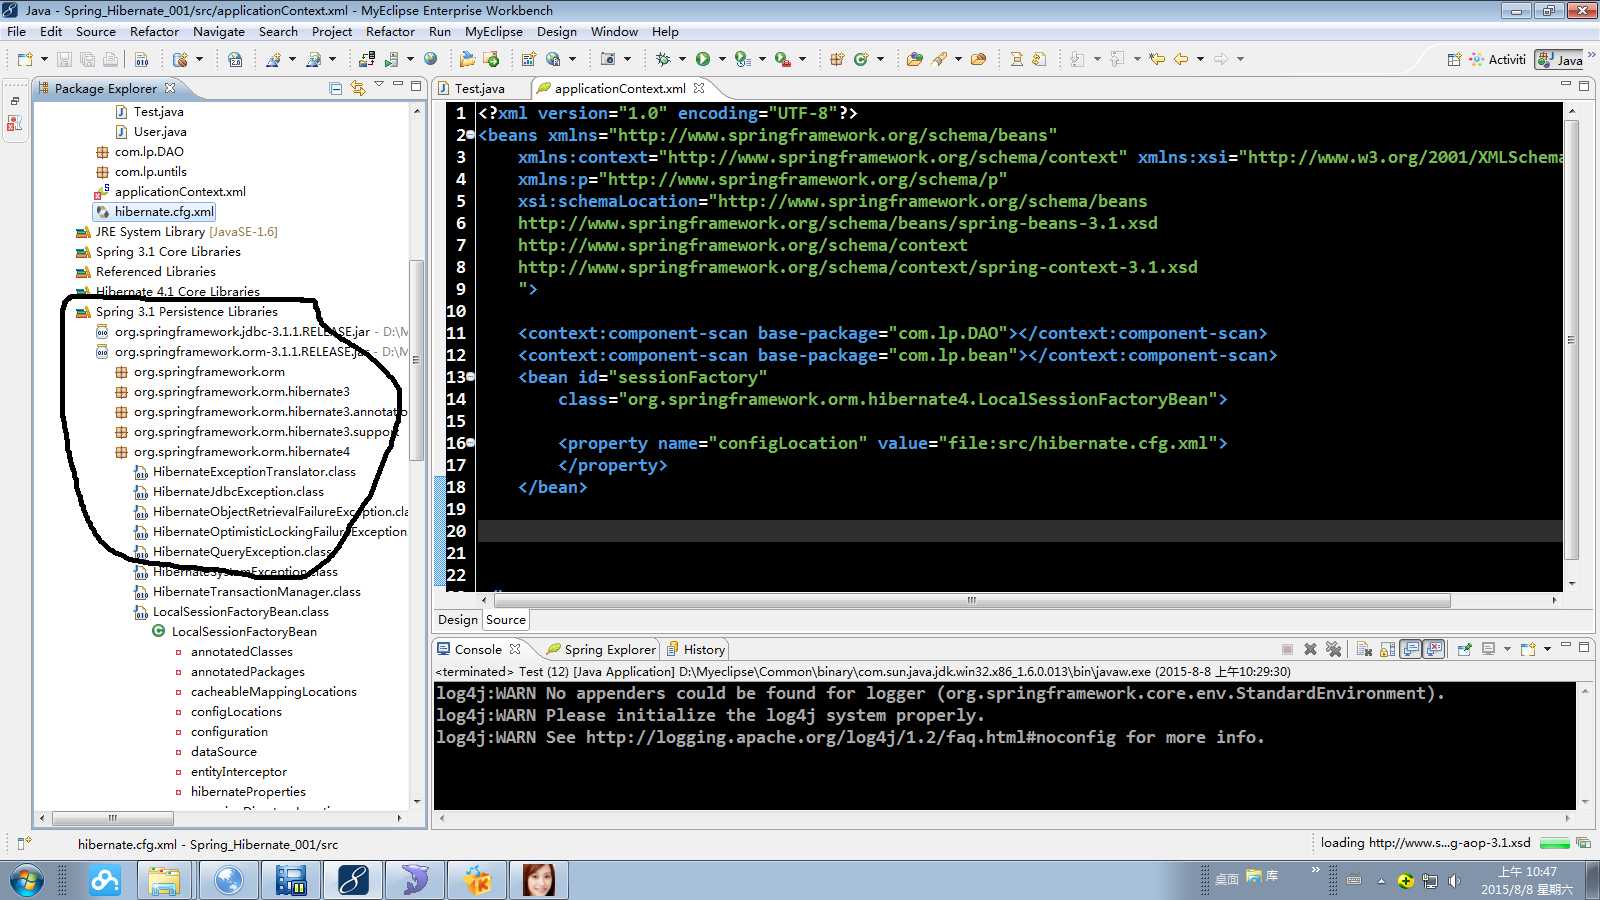The width and height of the screenshot is (1600, 900).
Task: Click the editor horizontal scrollbar
Action: (x=972, y=600)
